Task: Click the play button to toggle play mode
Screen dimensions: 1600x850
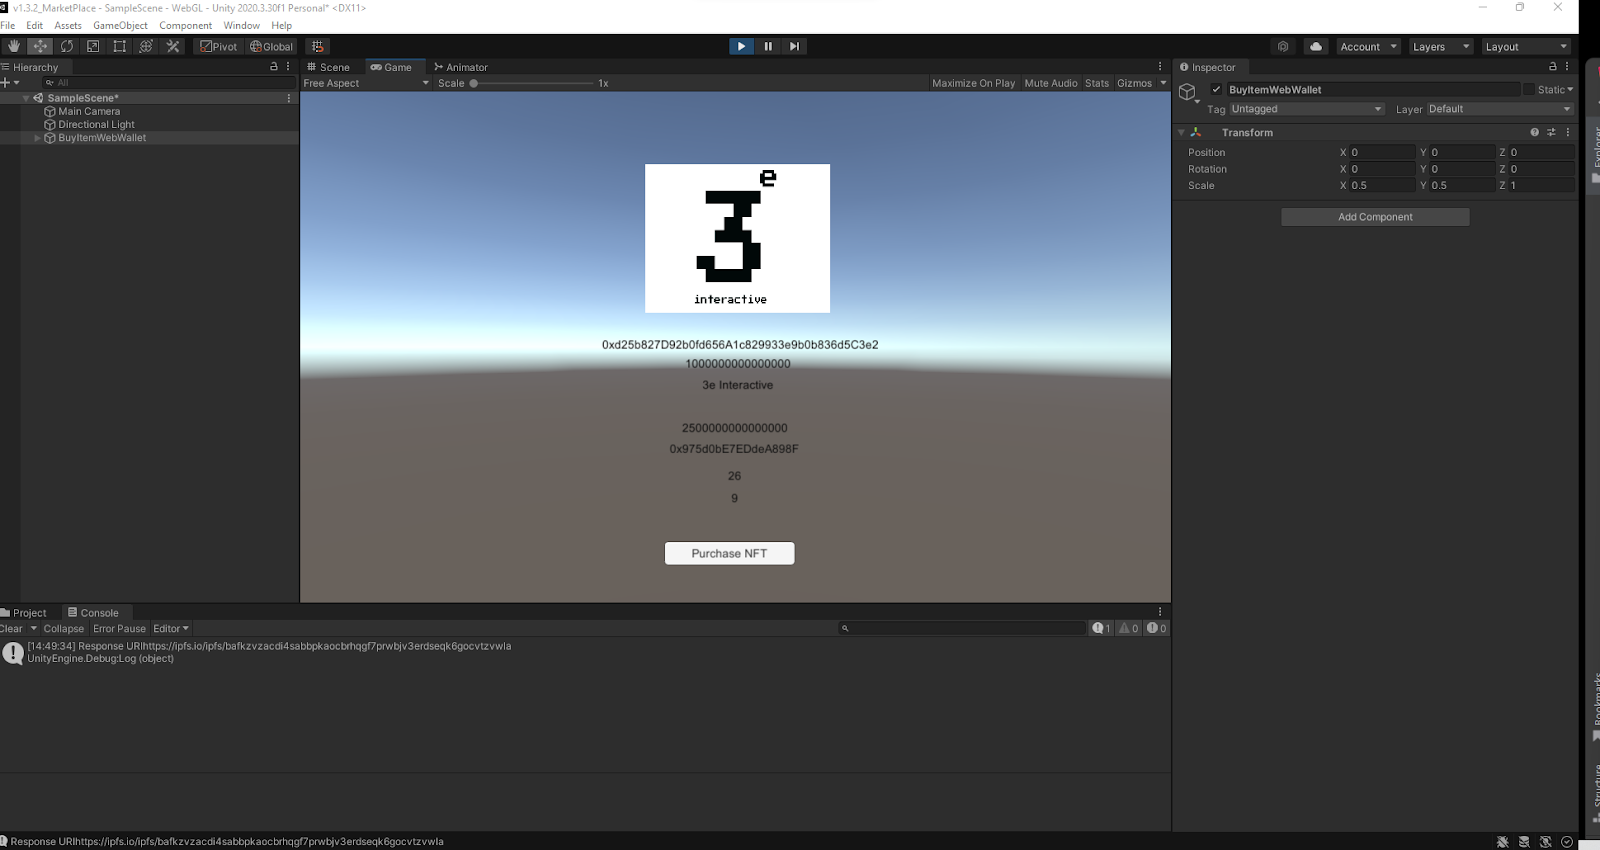Action: 741,46
